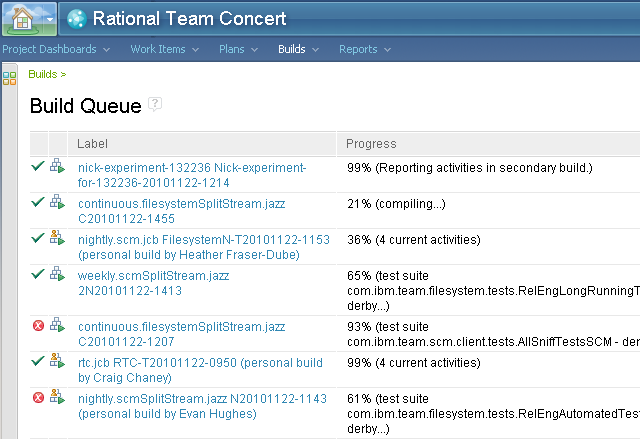Click green check for Craig Chaney personal build
640x439 pixels.
coord(38,361)
